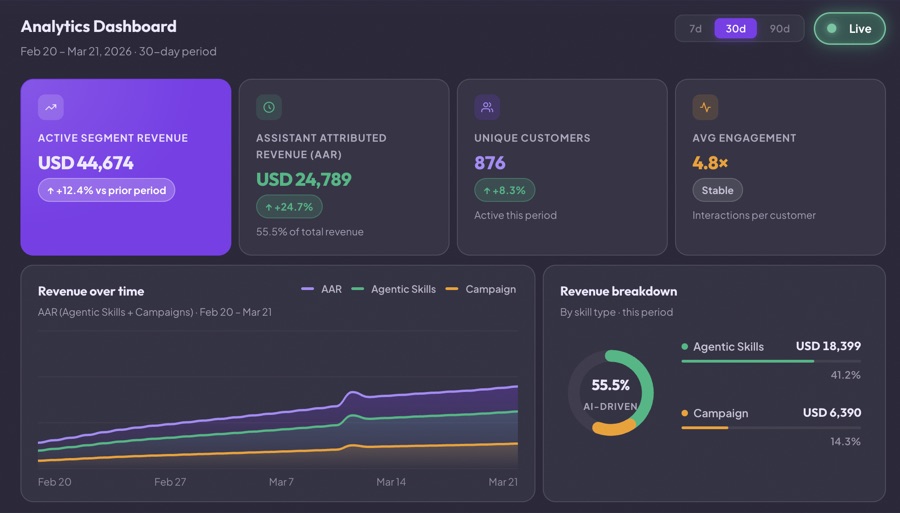Screen dimensions: 900x513
Task: Click the Feb 27 axis label
Action: tap(170, 482)
